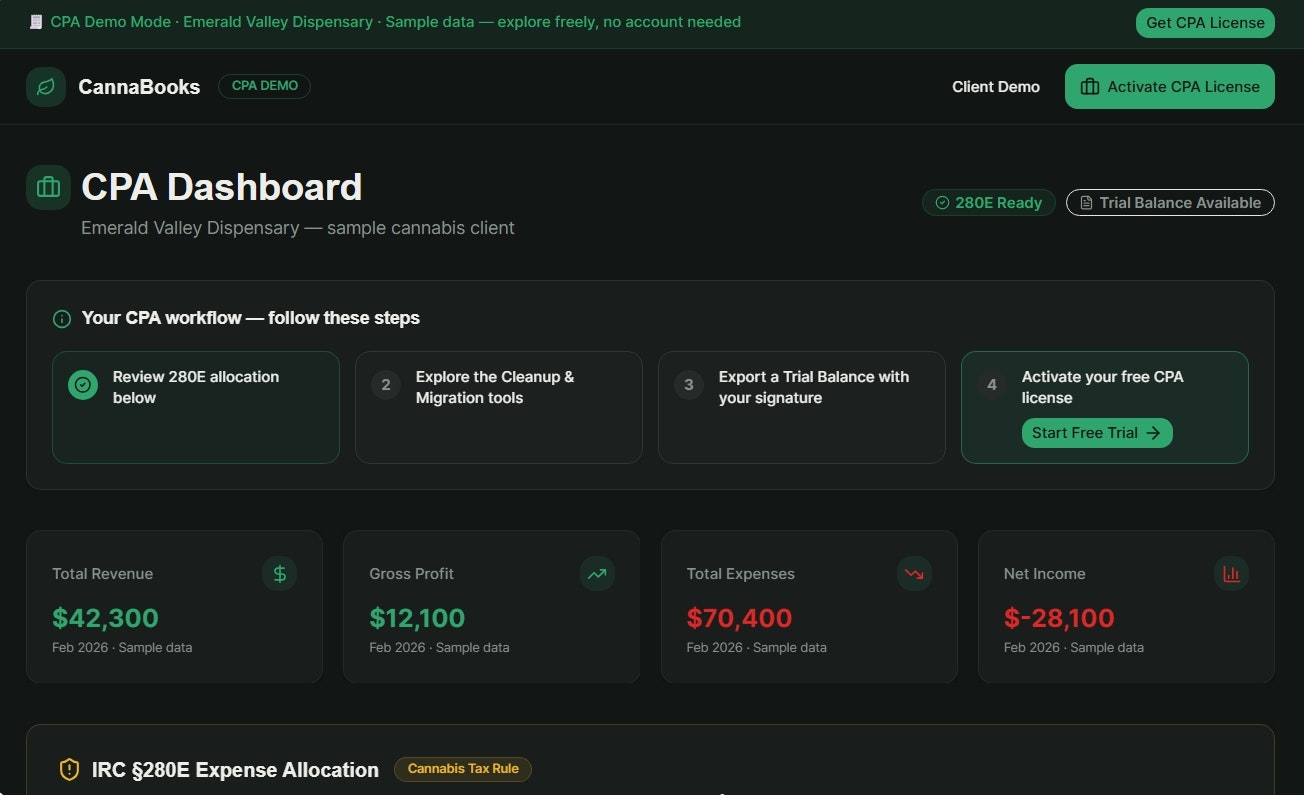Click the checkmark icon in Review 280E step

(82, 384)
